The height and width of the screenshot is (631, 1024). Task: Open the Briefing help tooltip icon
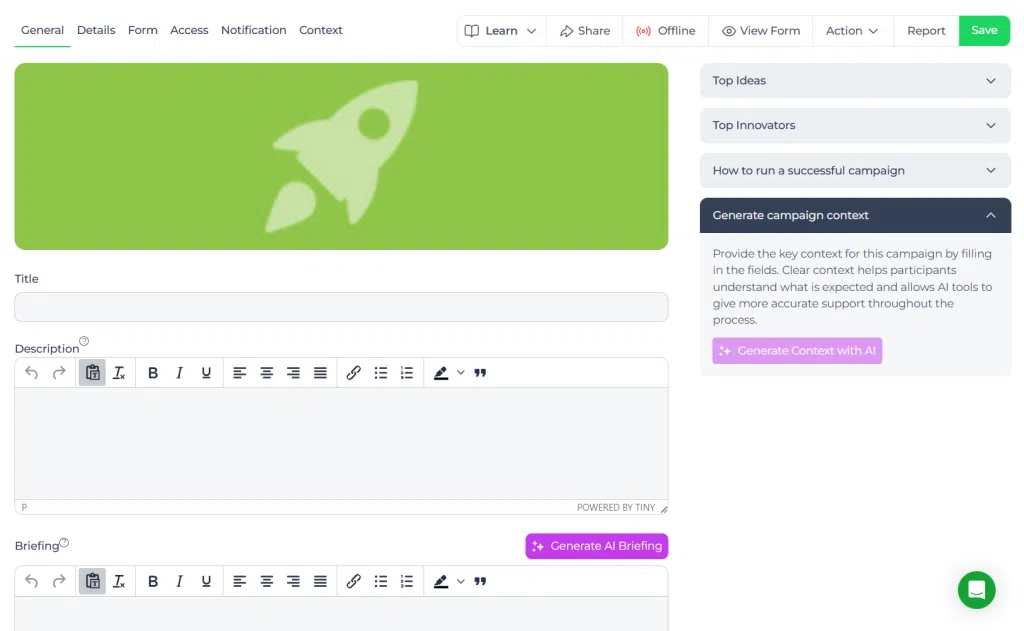64,543
